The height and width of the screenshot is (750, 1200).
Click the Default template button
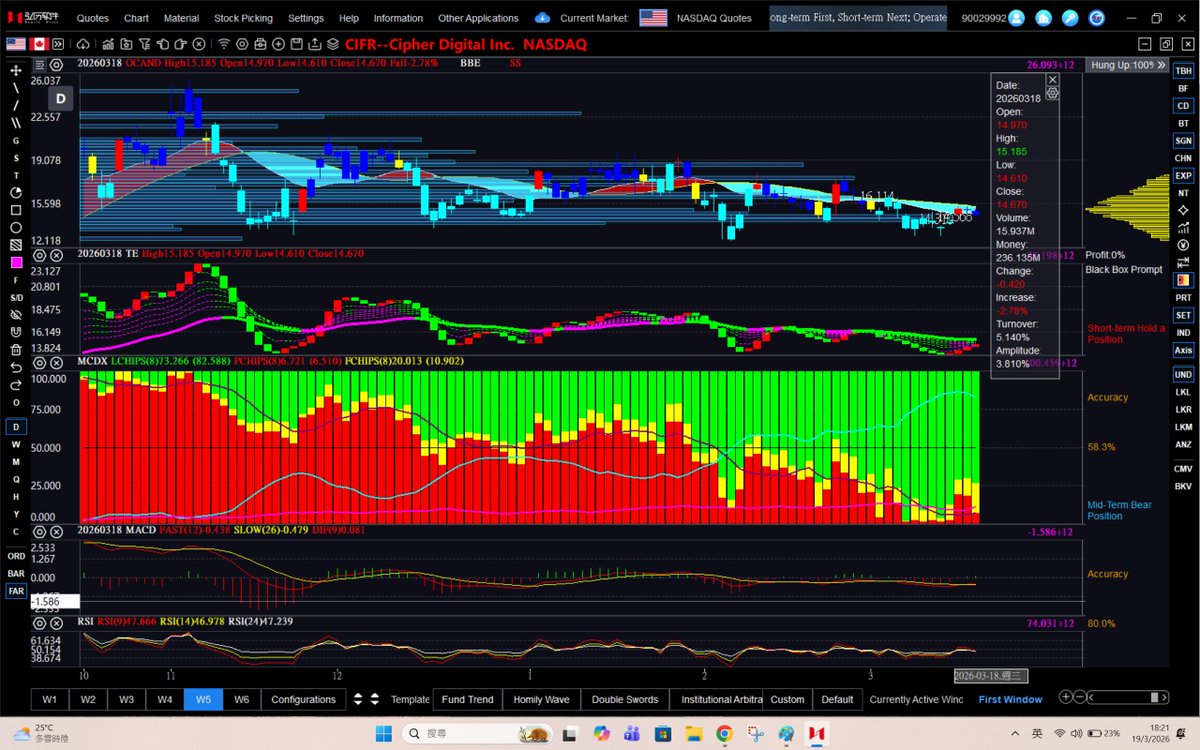point(837,699)
